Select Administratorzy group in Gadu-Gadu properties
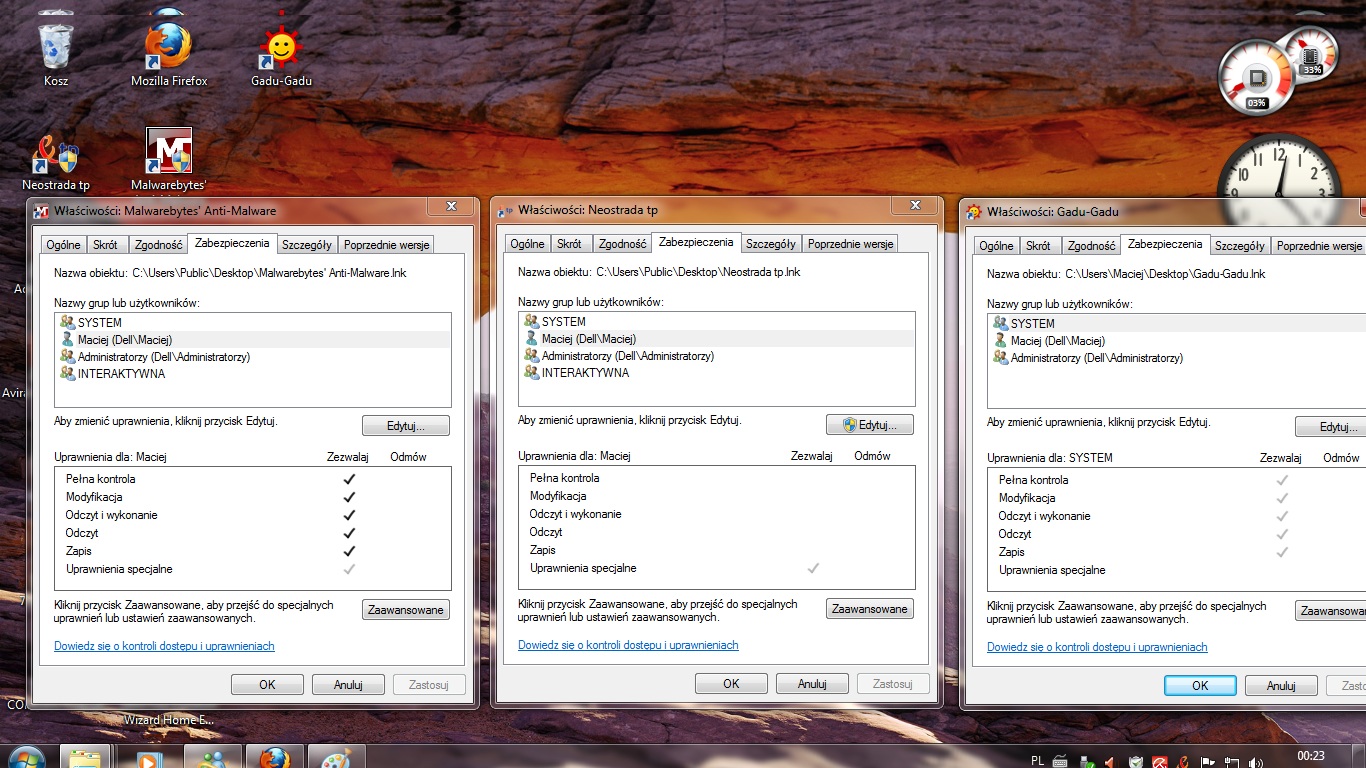Viewport: 1366px width, 768px height. point(1178,358)
